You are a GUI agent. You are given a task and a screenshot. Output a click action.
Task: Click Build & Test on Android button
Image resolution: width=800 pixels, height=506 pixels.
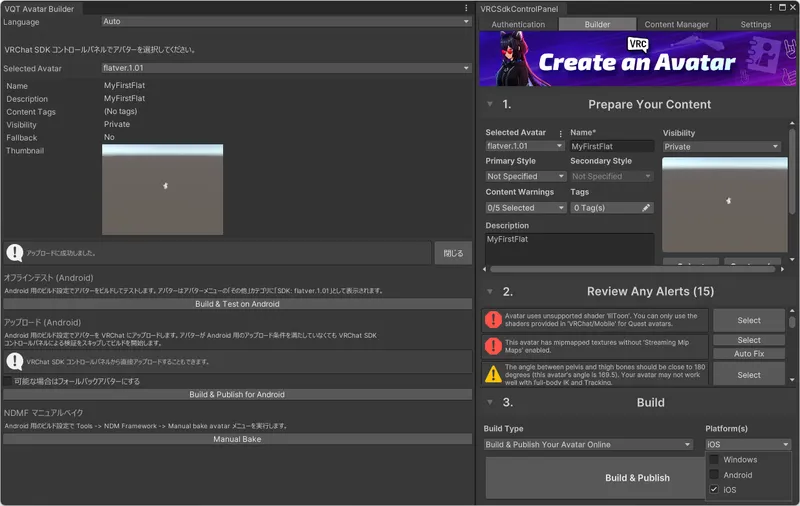tap(237, 303)
